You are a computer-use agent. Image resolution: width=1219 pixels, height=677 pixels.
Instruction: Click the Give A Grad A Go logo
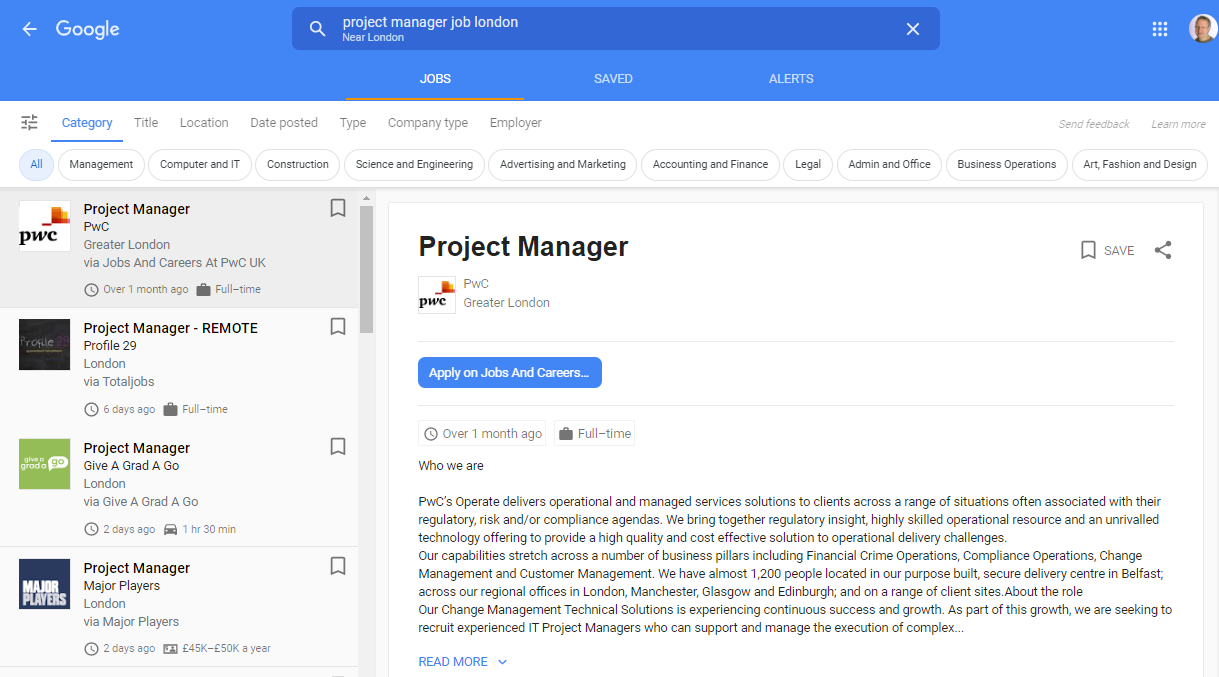click(x=45, y=464)
